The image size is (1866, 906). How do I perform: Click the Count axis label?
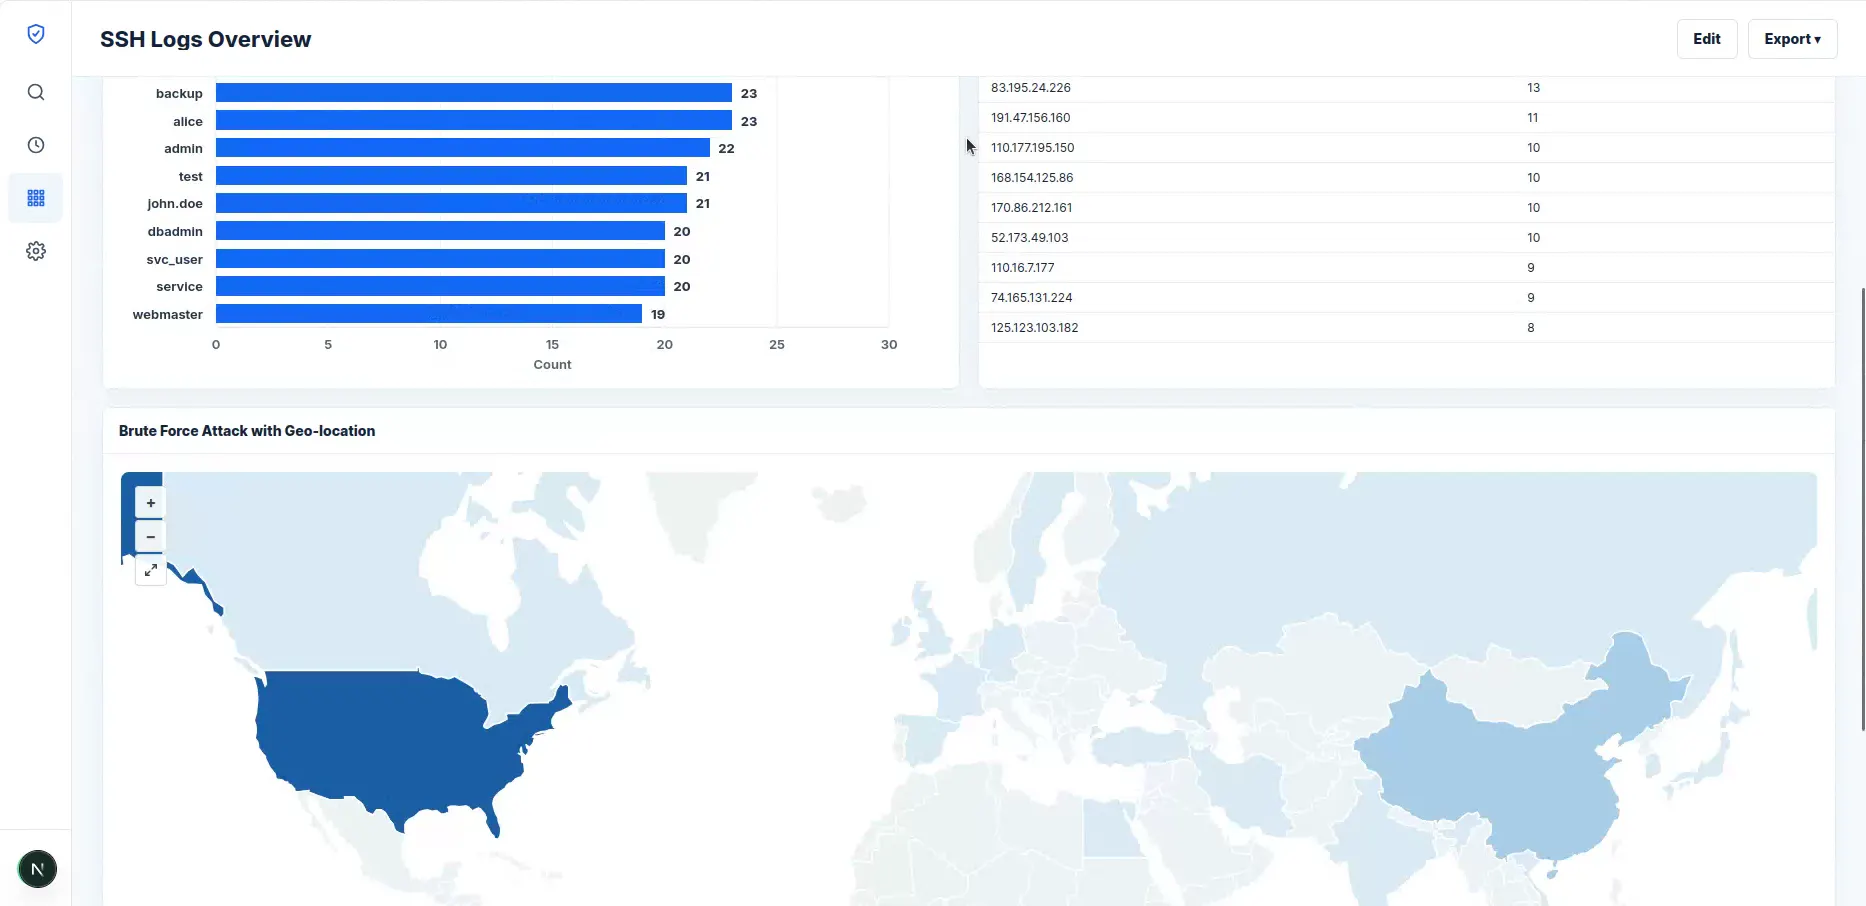point(552,365)
